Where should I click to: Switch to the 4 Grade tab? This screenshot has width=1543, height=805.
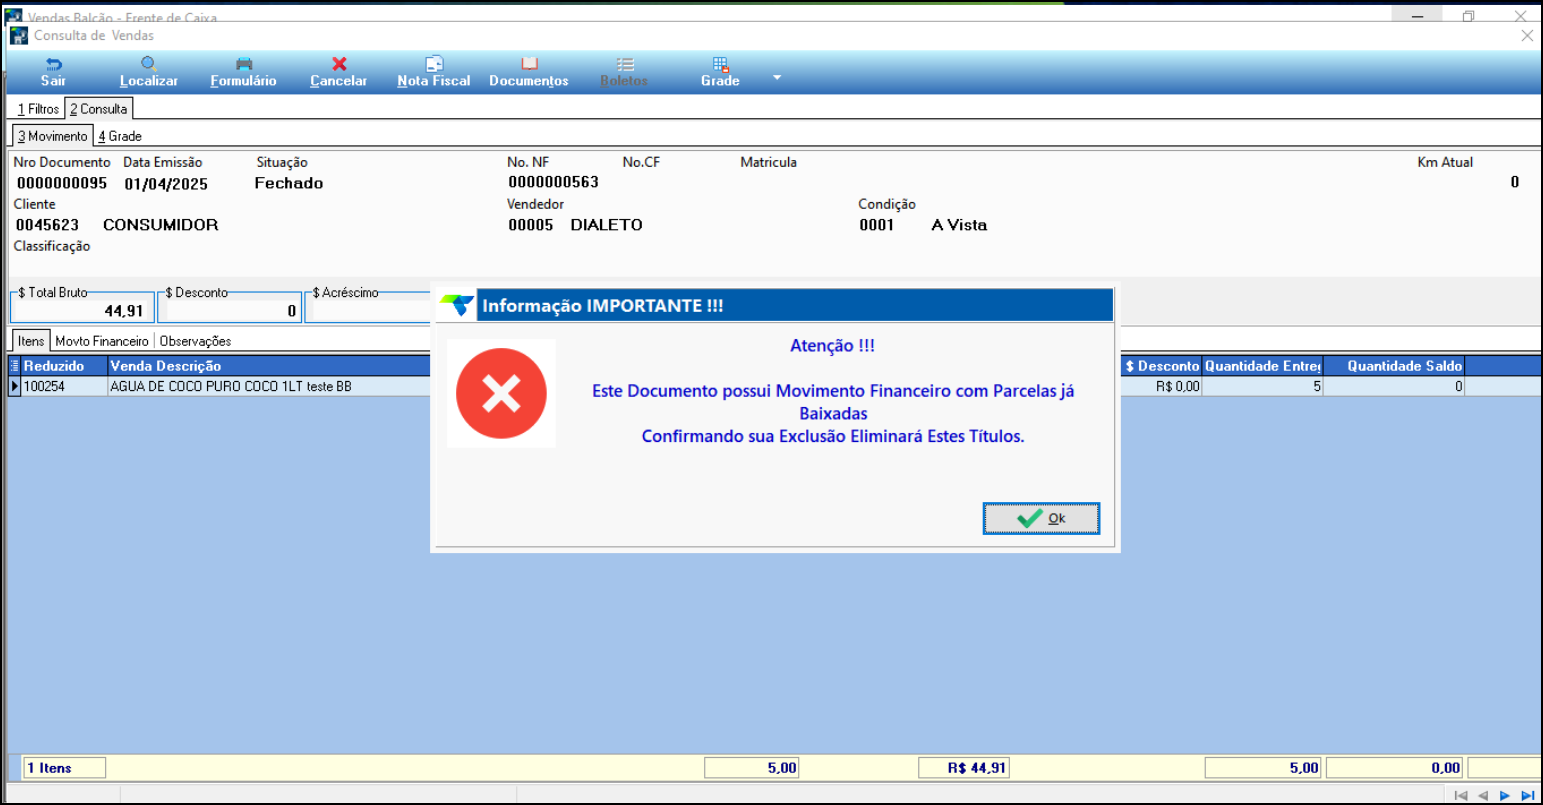point(120,136)
